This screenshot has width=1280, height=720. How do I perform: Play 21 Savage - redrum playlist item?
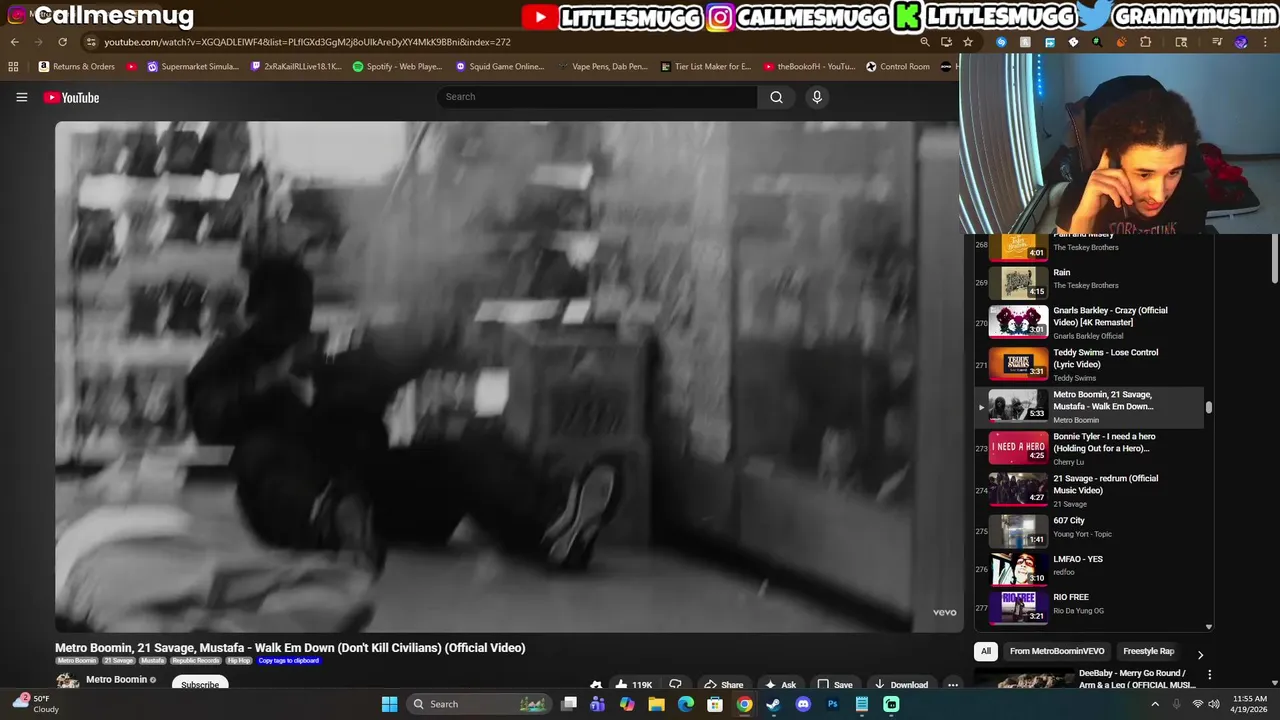tap(1090, 490)
